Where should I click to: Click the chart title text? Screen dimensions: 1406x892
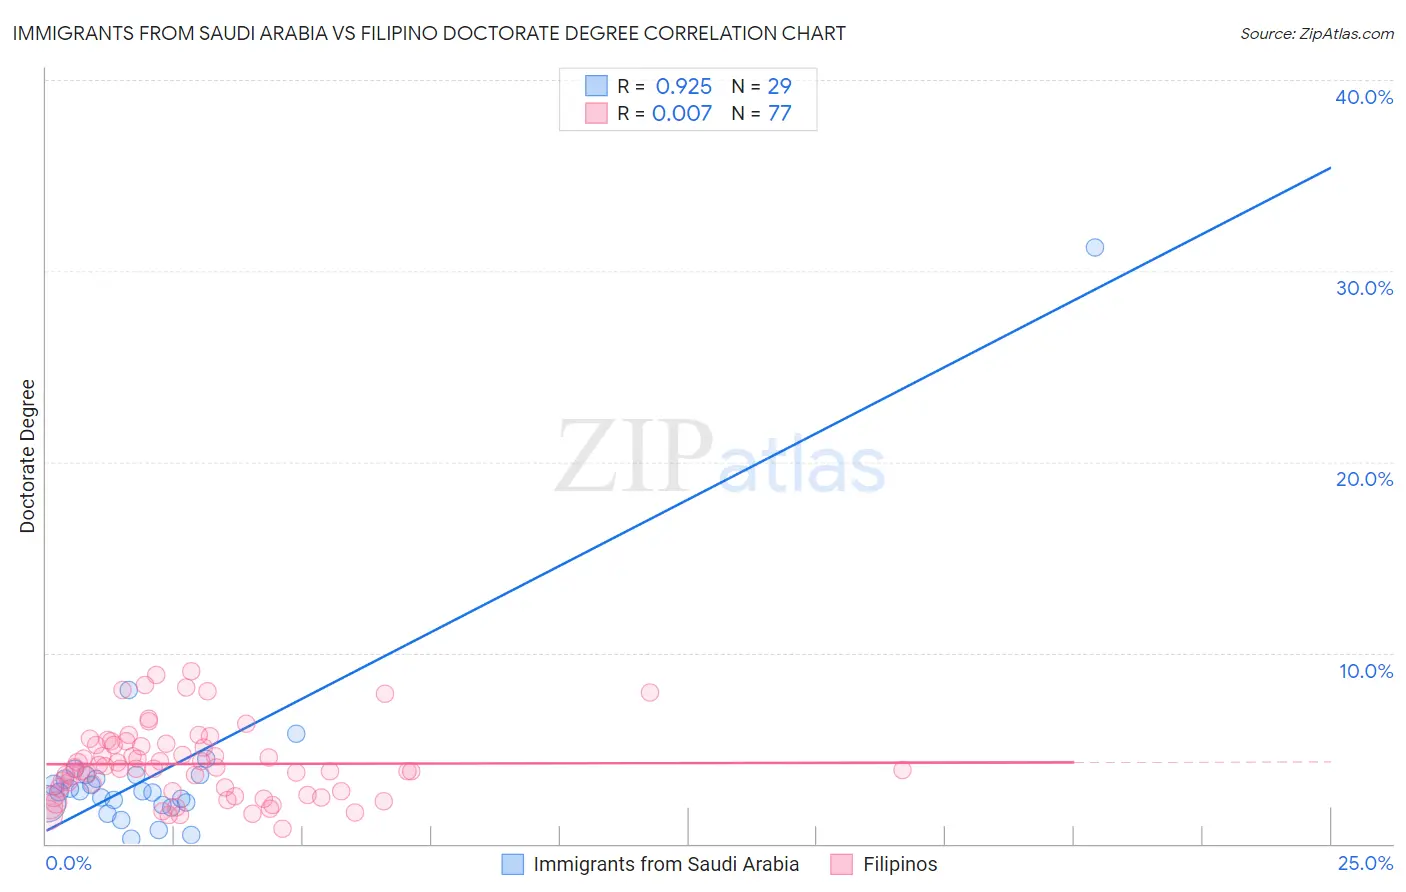(x=429, y=33)
